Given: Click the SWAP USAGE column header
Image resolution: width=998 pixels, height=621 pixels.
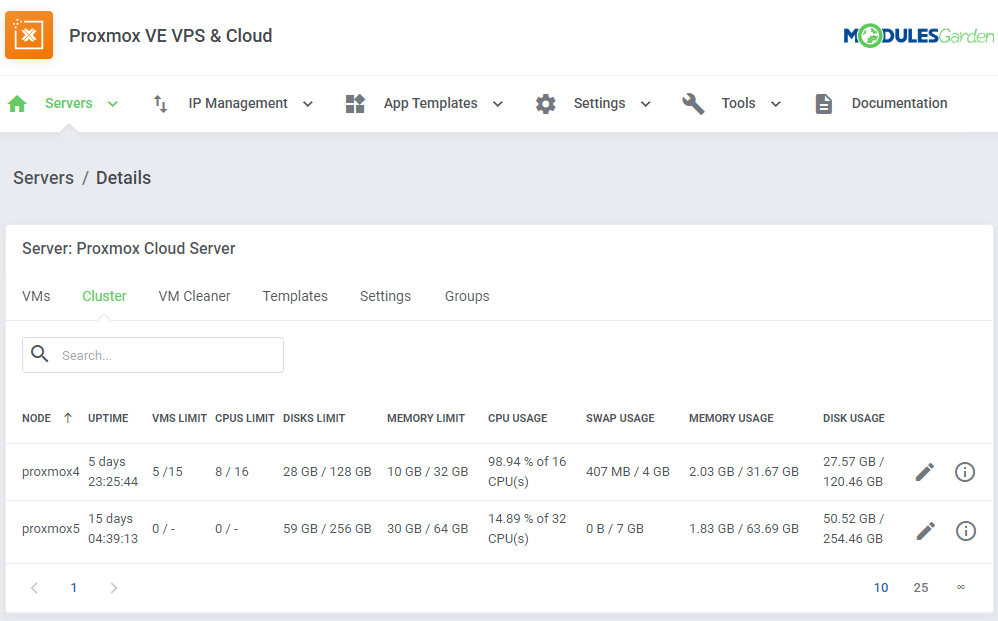Looking at the screenshot, I should click(x=620, y=418).
